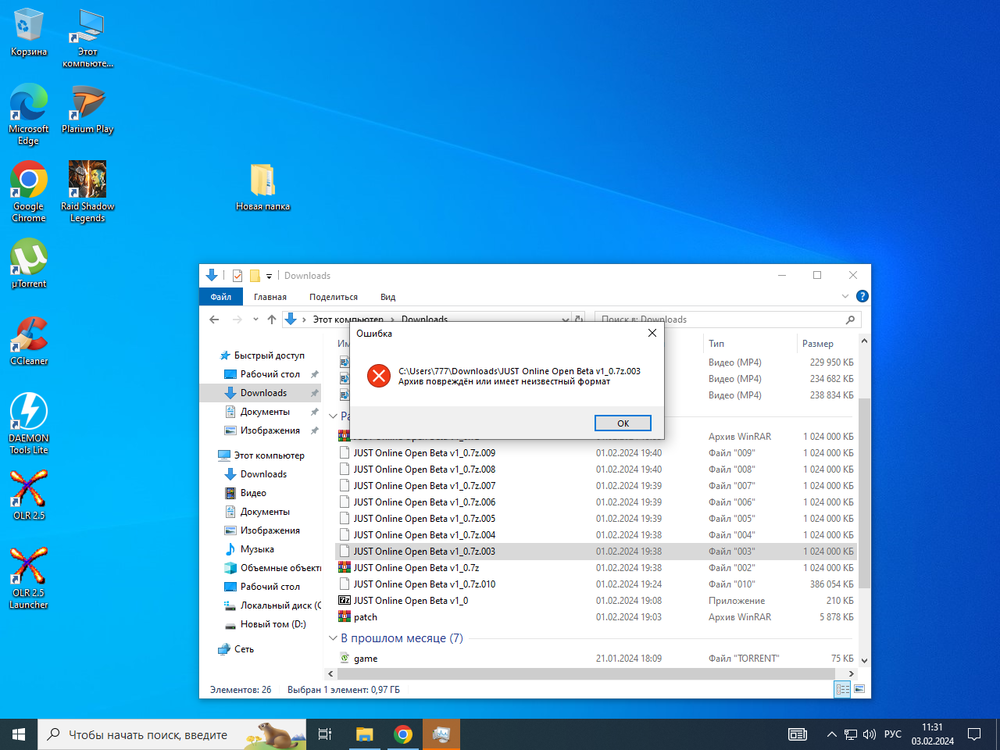Switch to large icons view button
Viewport: 1000px width, 750px height.
point(857,690)
